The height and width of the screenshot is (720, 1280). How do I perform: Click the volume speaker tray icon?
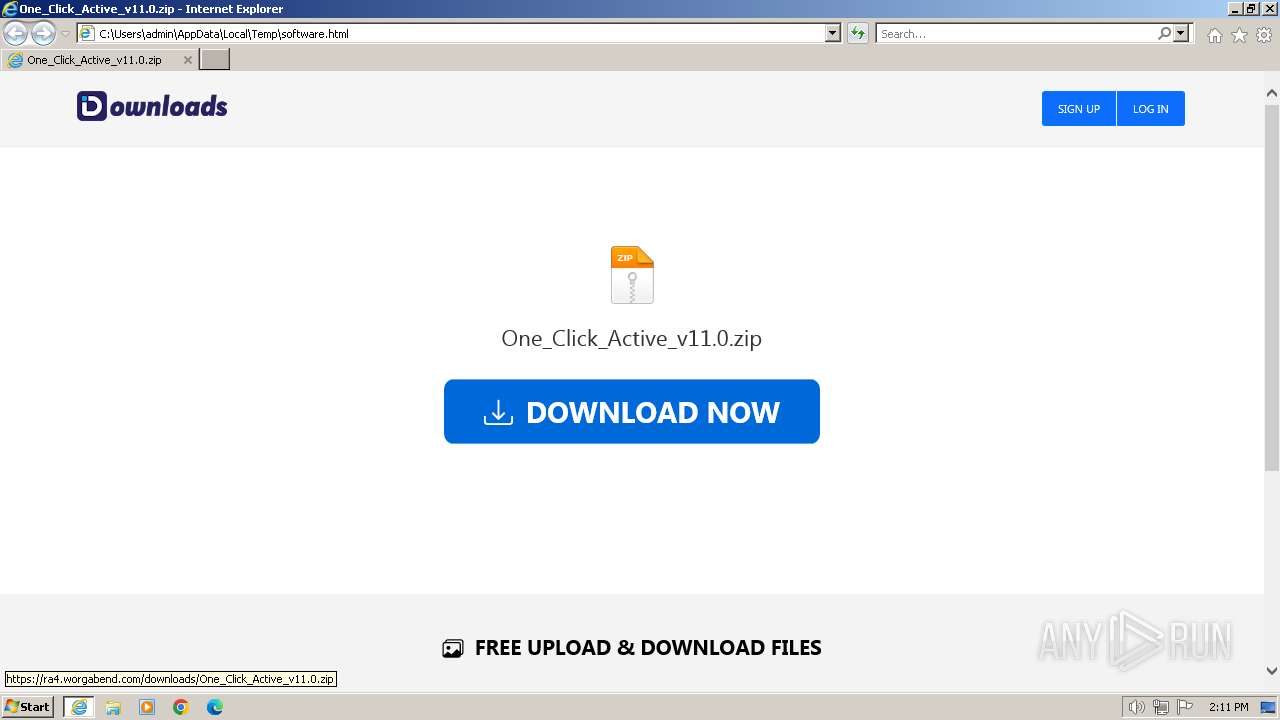click(x=1137, y=707)
